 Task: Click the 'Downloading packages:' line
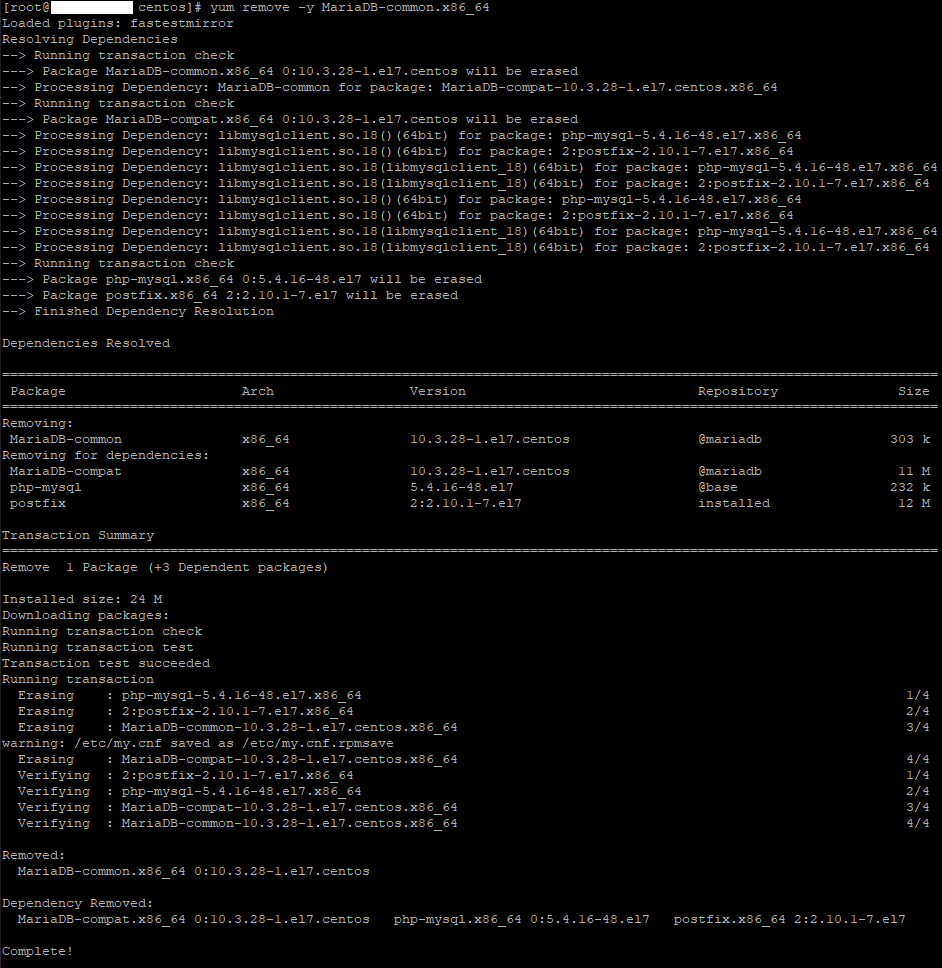click(86, 616)
